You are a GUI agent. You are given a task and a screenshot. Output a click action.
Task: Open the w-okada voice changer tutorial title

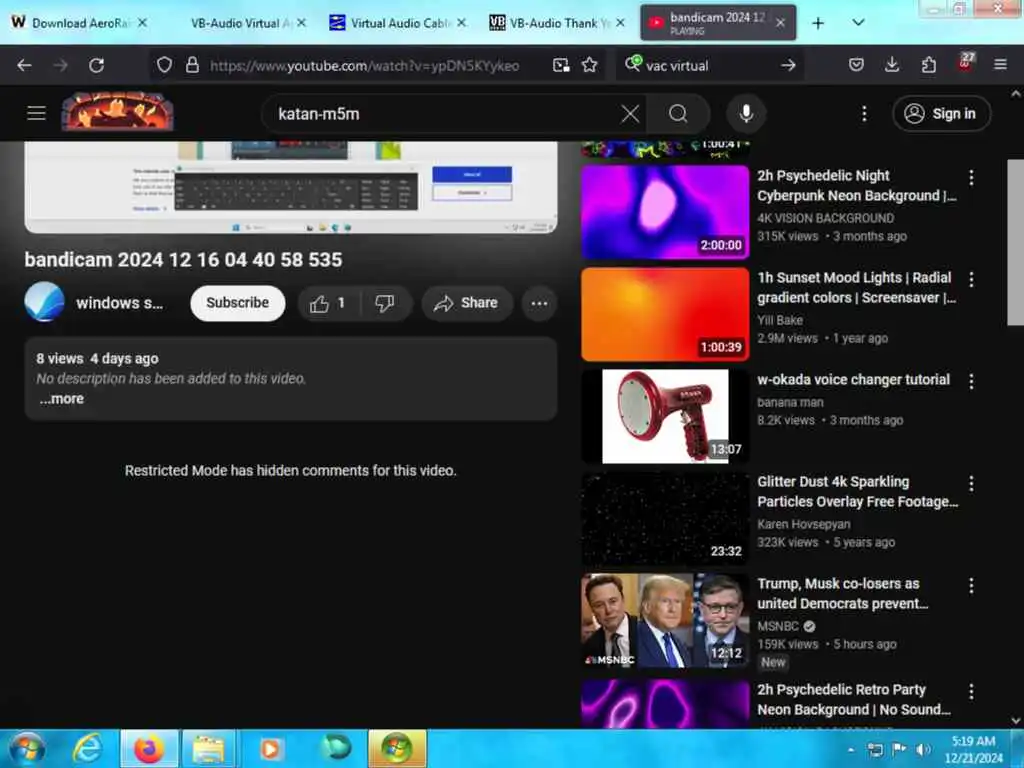(853, 379)
